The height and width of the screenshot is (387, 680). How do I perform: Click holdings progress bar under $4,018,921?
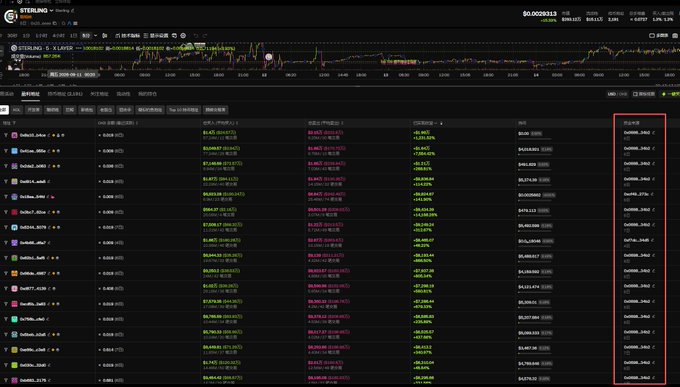tap(535, 154)
